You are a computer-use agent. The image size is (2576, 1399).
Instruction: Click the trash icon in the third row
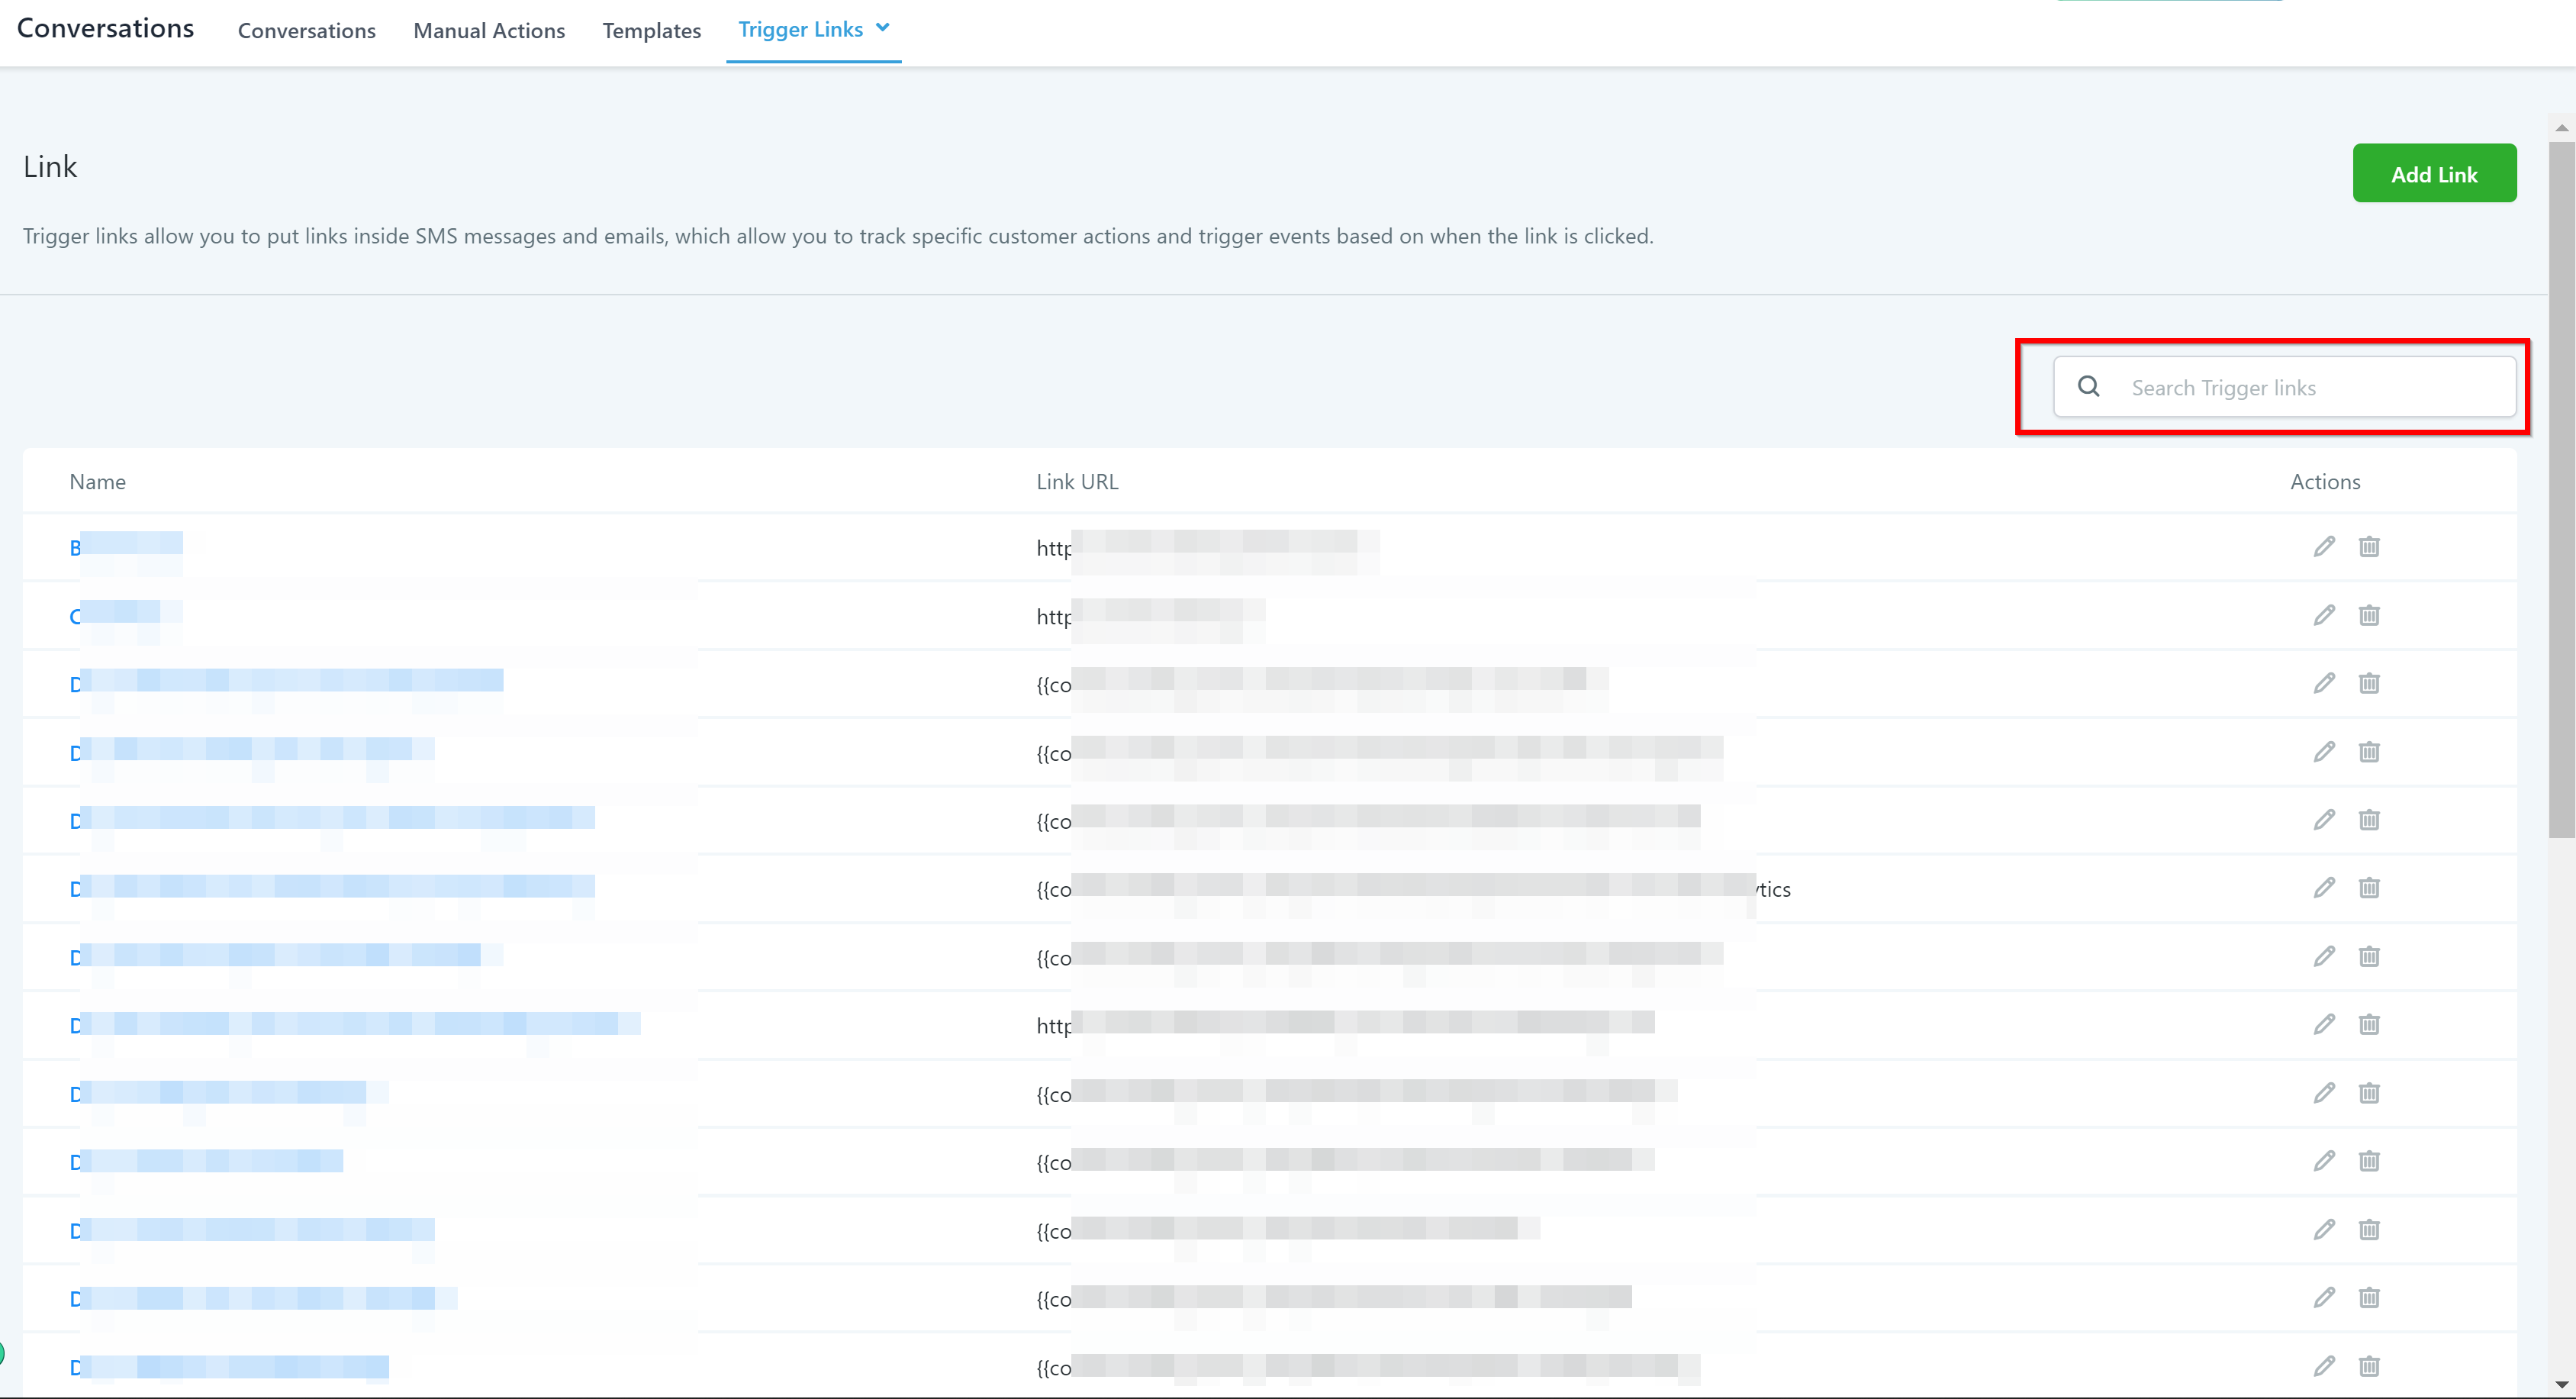click(x=2369, y=683)
